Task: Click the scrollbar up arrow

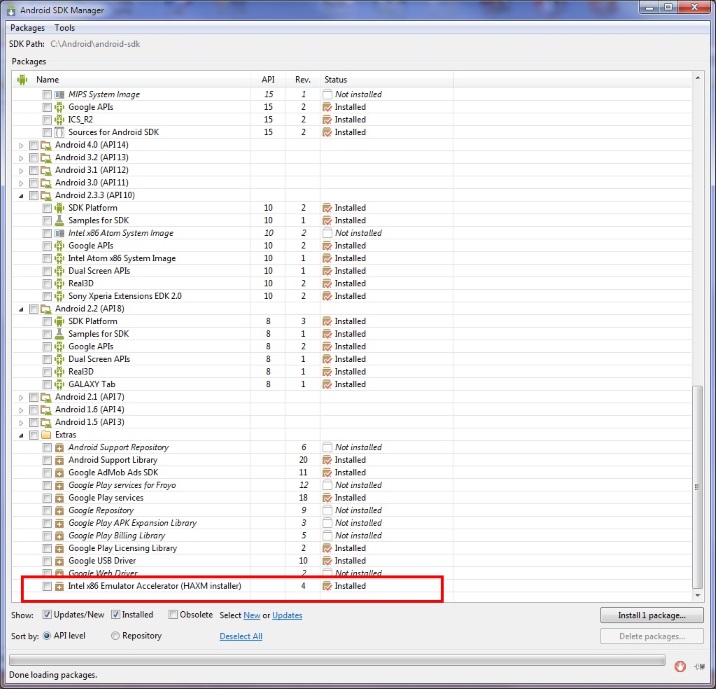Action: tap(697, 78)
